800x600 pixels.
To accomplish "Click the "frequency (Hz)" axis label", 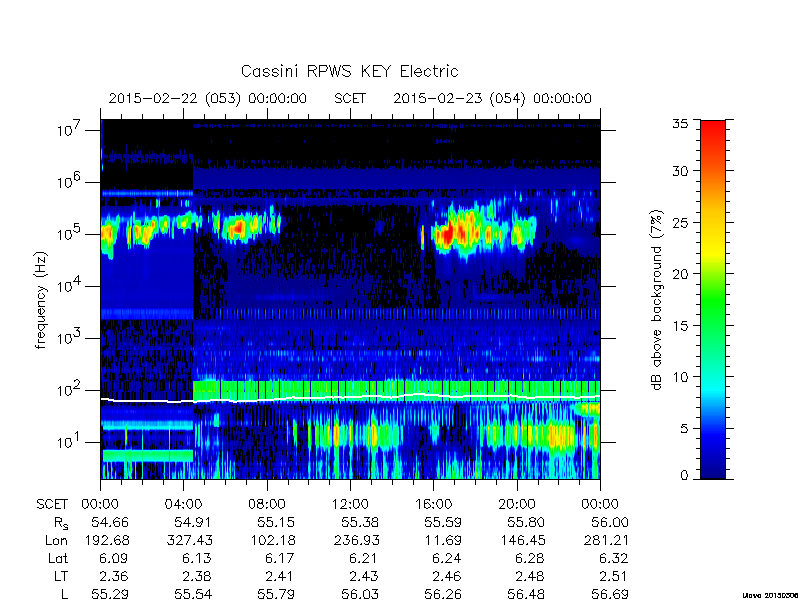I will pyautogui.click(x=41, y=300).
